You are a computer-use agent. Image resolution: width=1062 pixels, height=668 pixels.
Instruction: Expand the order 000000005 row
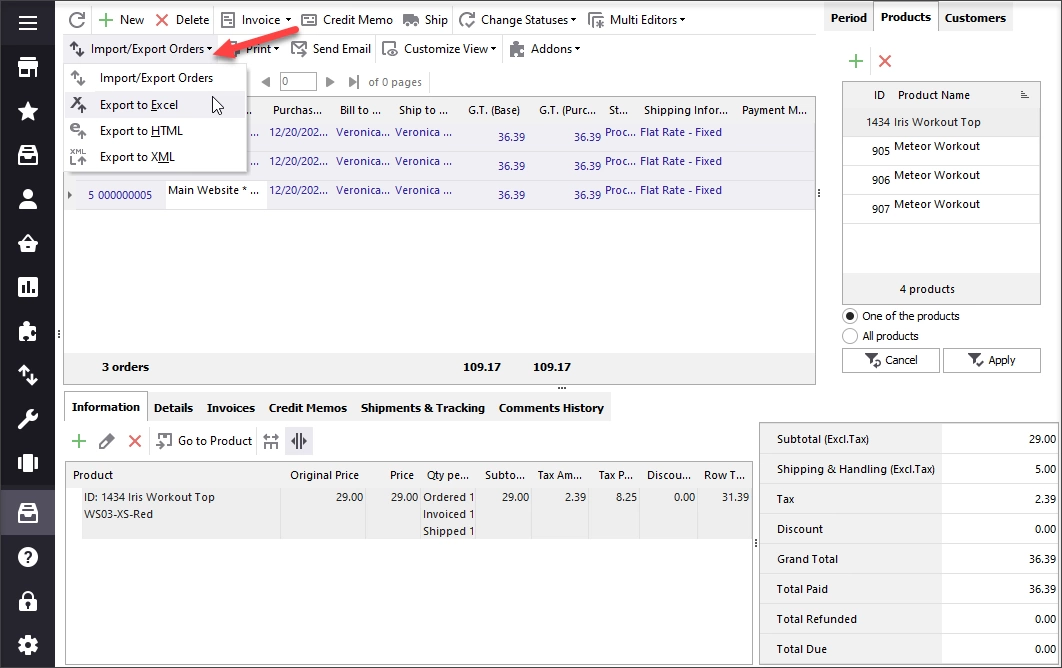(x=70, y=195)
